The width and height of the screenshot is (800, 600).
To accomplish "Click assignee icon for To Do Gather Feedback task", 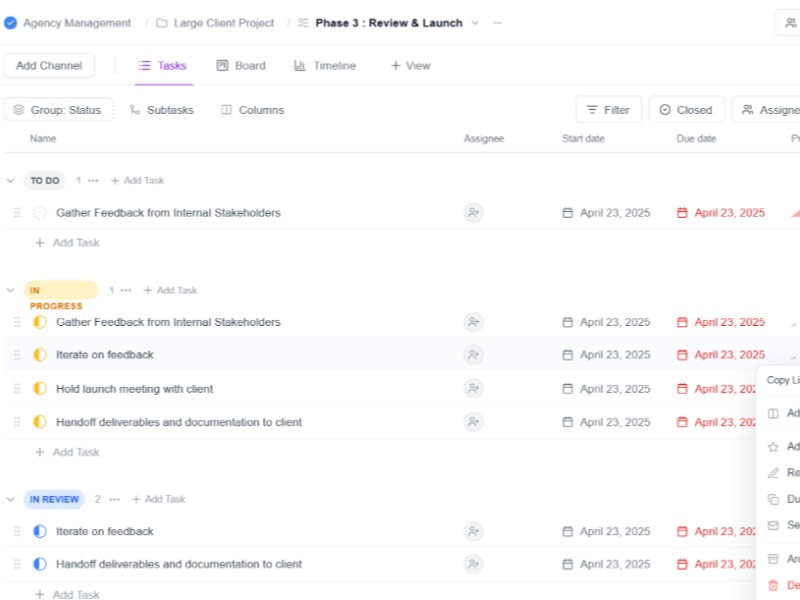I will [473, 213].
